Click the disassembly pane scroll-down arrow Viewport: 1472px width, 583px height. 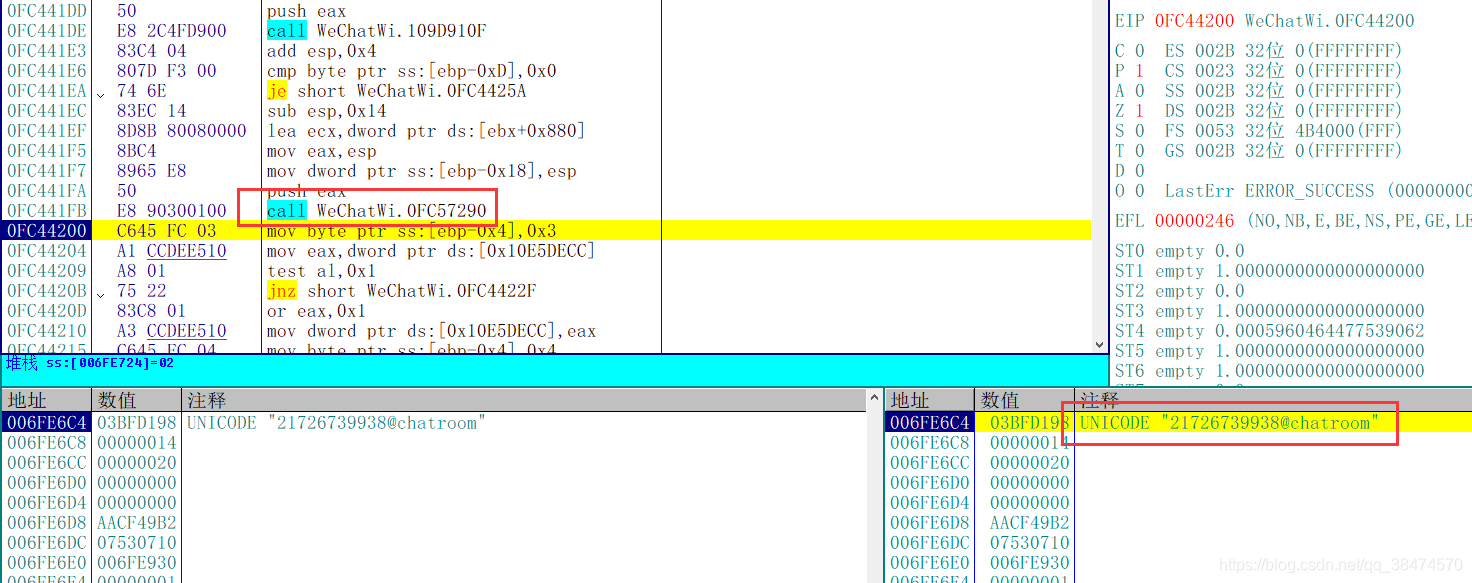1101,345
